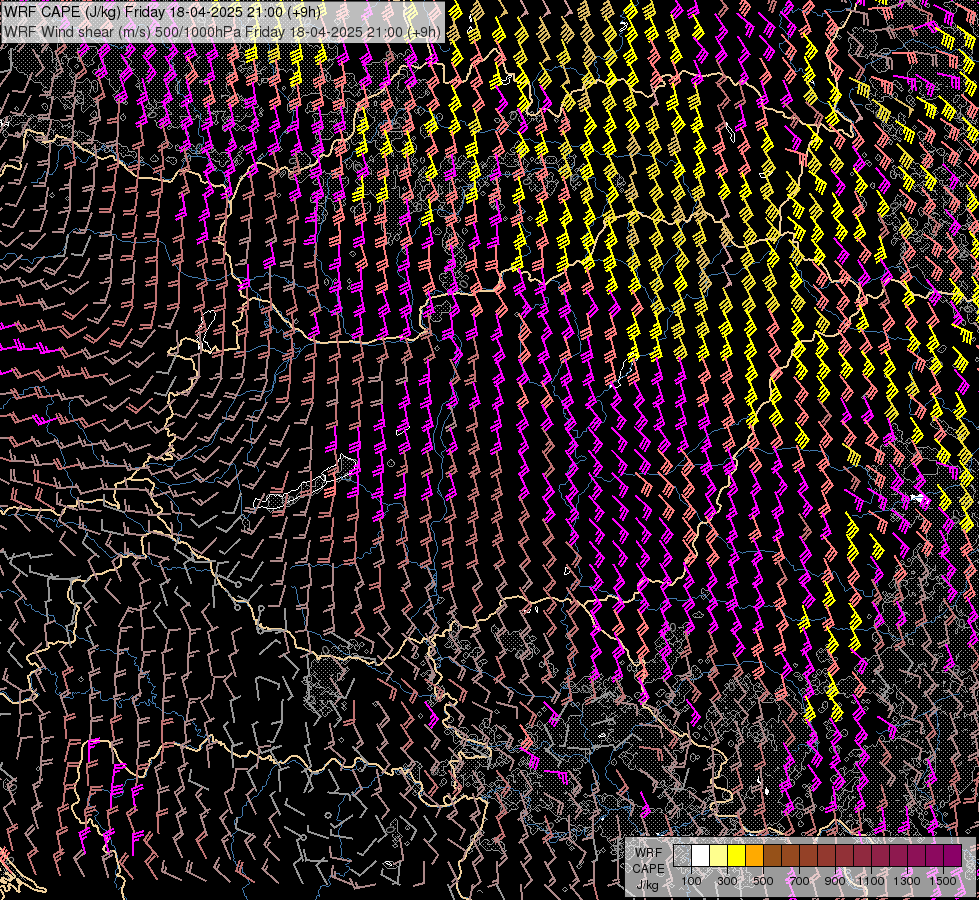
Task: Click the J/kg unit label in legend
Action: 647,885
